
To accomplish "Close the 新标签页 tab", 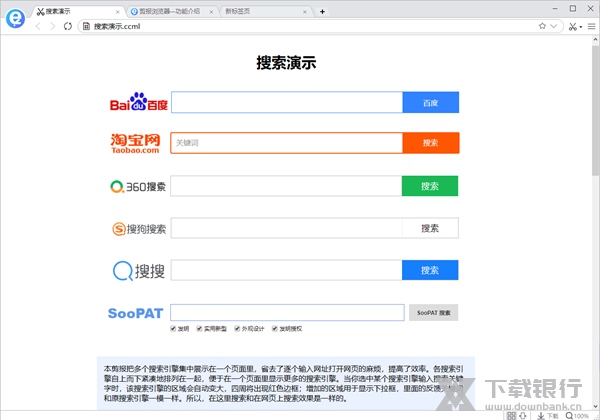I will point(305,12).
